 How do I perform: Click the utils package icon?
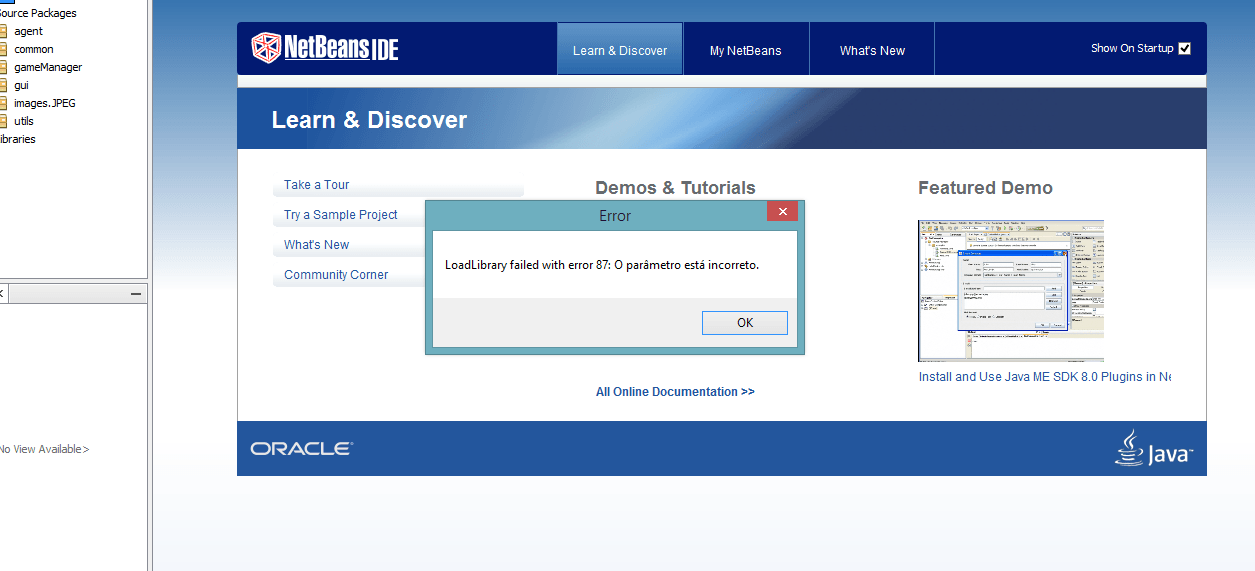click(3, 121)
